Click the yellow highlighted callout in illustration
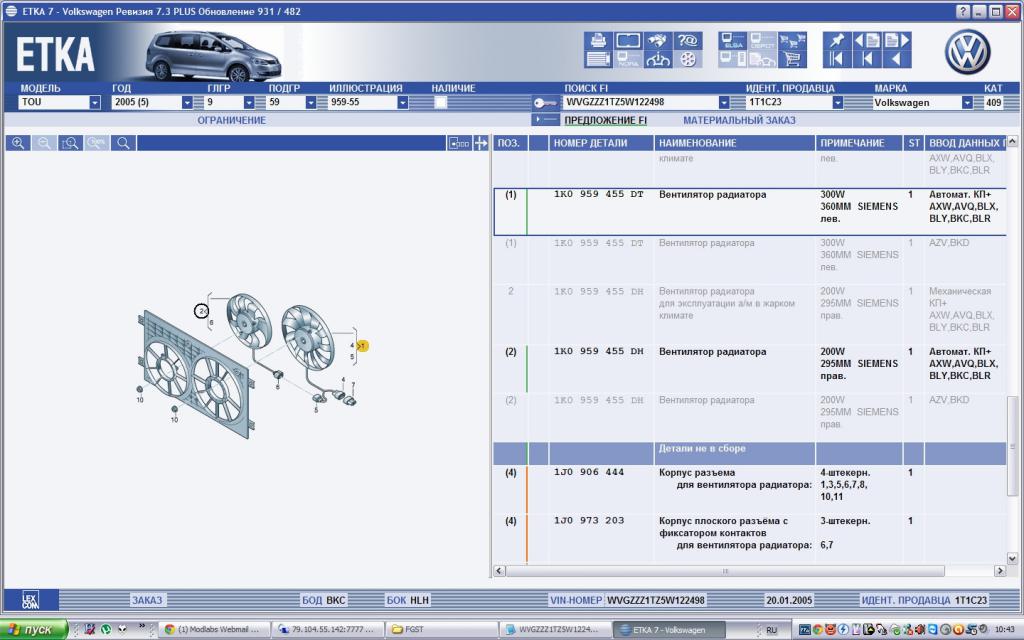 coord(362,345)
